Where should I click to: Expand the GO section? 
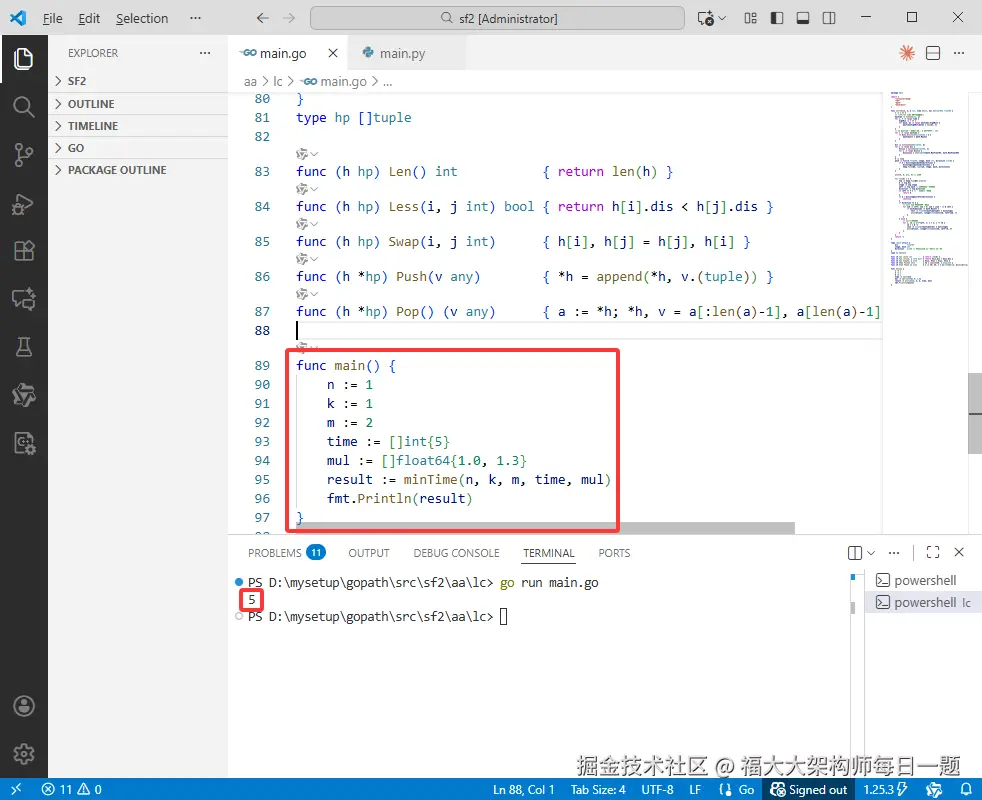pos(138,147)
